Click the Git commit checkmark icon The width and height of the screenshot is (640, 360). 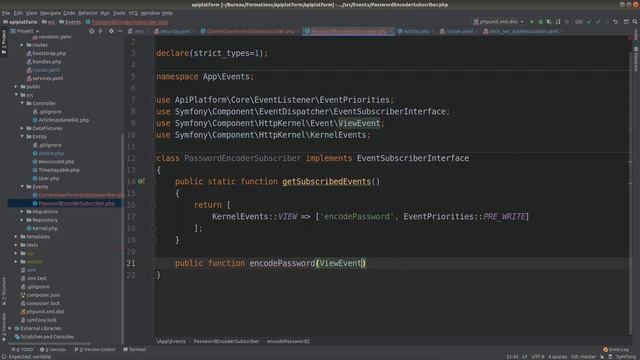(598, 22)
